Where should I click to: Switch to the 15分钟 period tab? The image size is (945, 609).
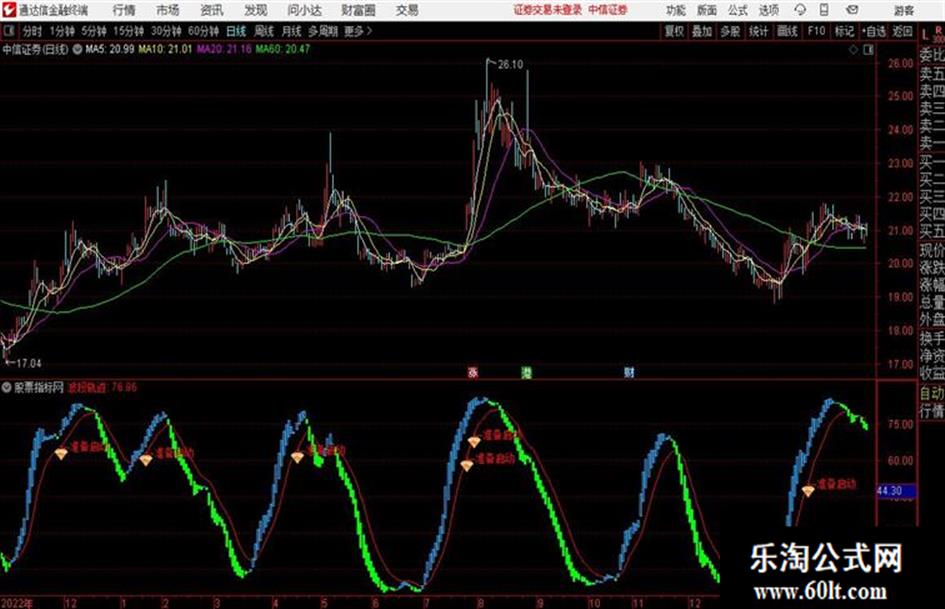point(129,31)
